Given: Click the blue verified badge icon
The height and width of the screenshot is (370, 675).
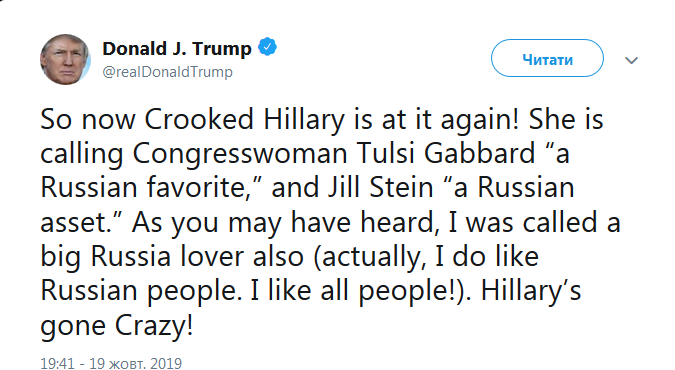Looking at the screenshot, I should [x=267, y=47].
